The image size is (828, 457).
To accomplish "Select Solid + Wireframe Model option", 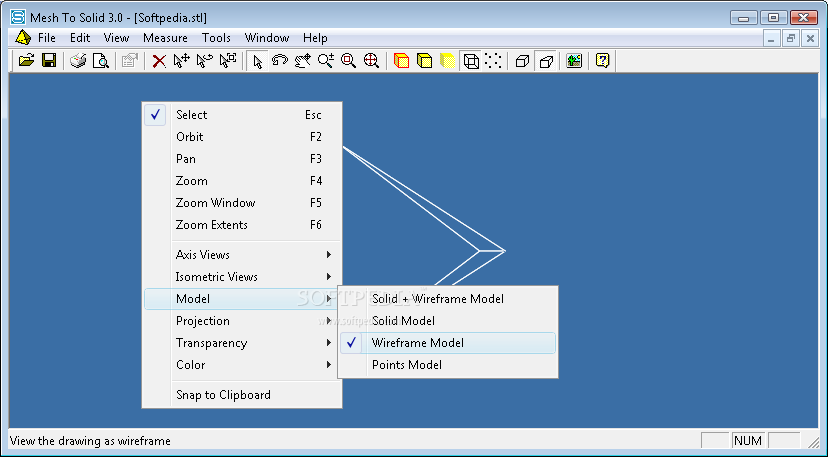I will pyautogui.click(x=448, y=299).
